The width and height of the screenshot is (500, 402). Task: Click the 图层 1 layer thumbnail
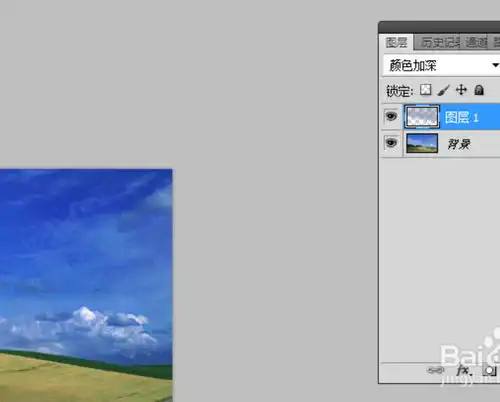pyautogui.click(x=422, y=117)
